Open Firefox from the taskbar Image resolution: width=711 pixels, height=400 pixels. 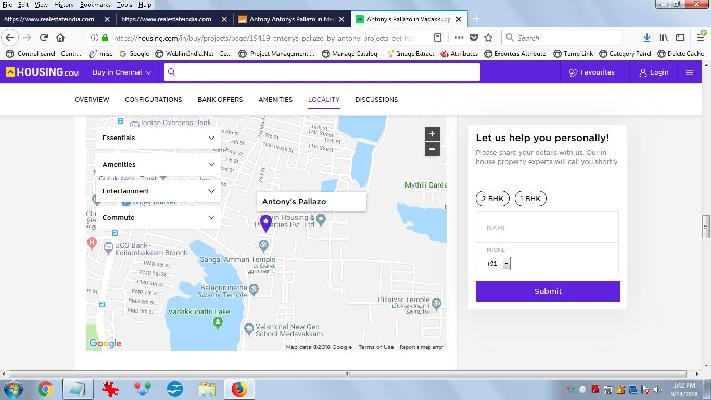click(239, 389)
